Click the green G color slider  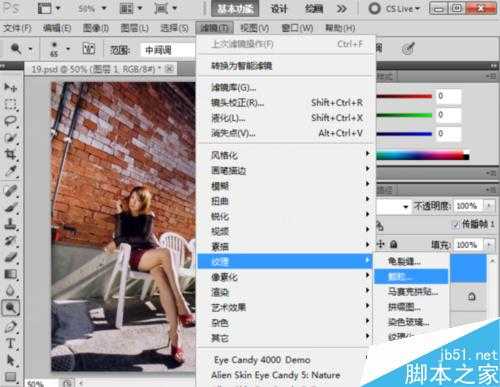coord(404,115)
